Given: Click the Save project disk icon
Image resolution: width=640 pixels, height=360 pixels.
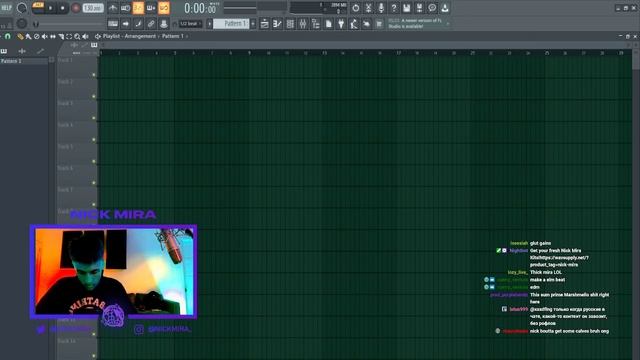Looking at the screenshot, I should (x=407, y=8).
